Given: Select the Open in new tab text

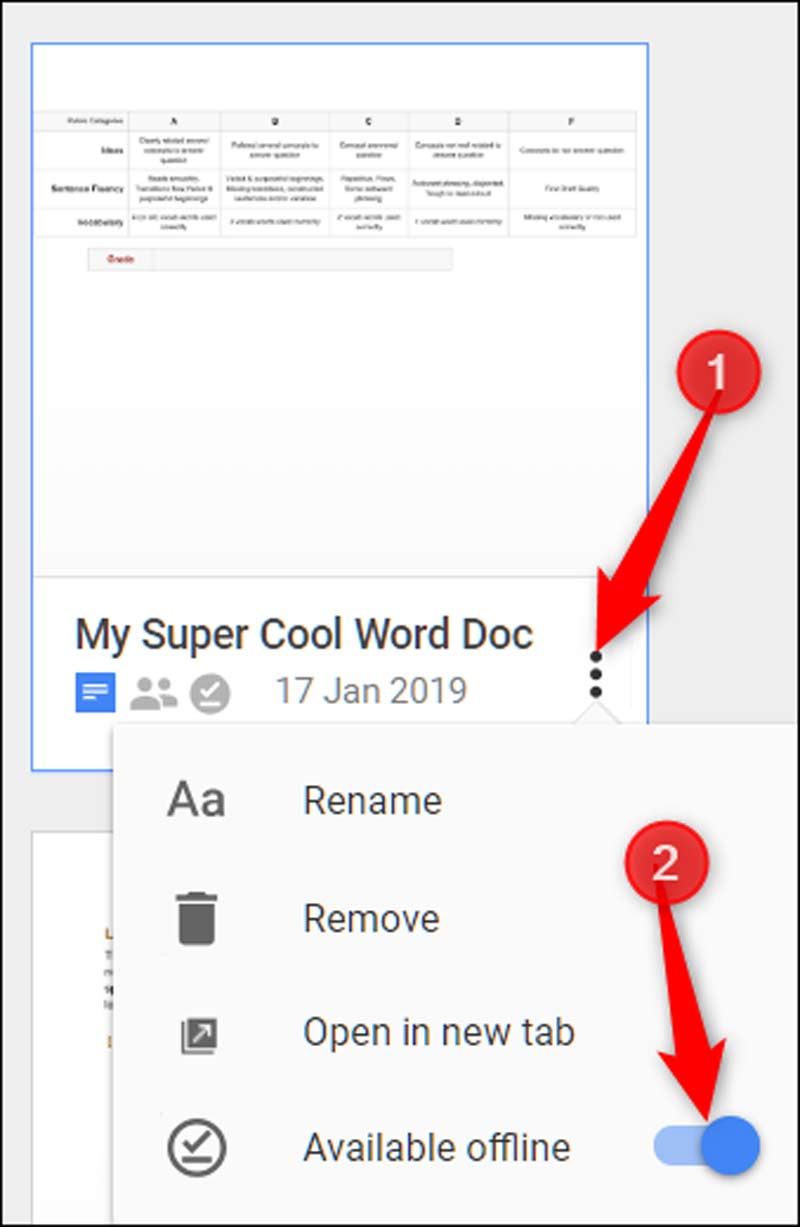Looking at the screenshot, I should coord(439,1033).
